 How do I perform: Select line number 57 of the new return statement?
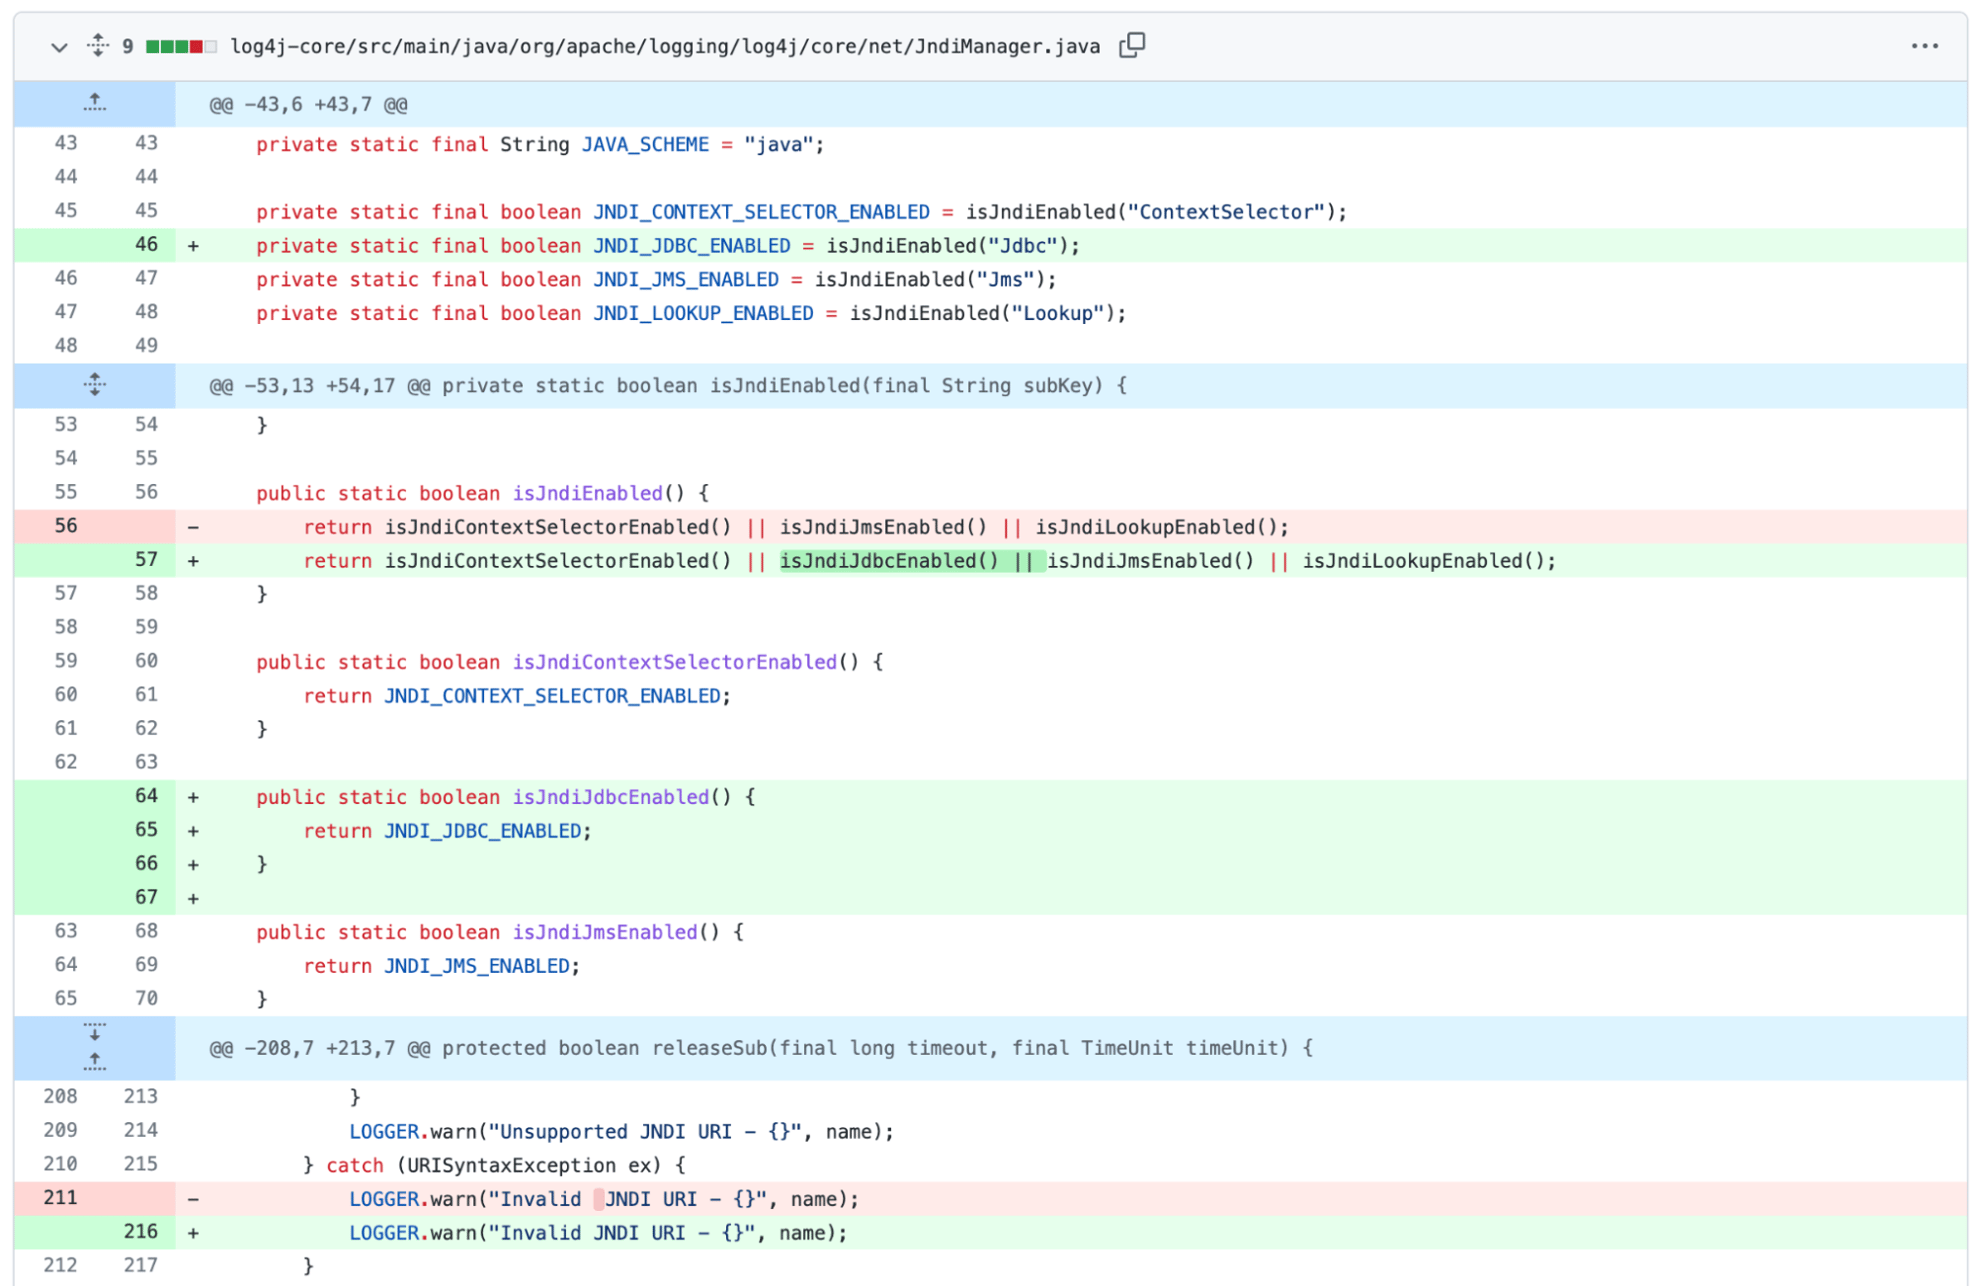click(146, 560)
